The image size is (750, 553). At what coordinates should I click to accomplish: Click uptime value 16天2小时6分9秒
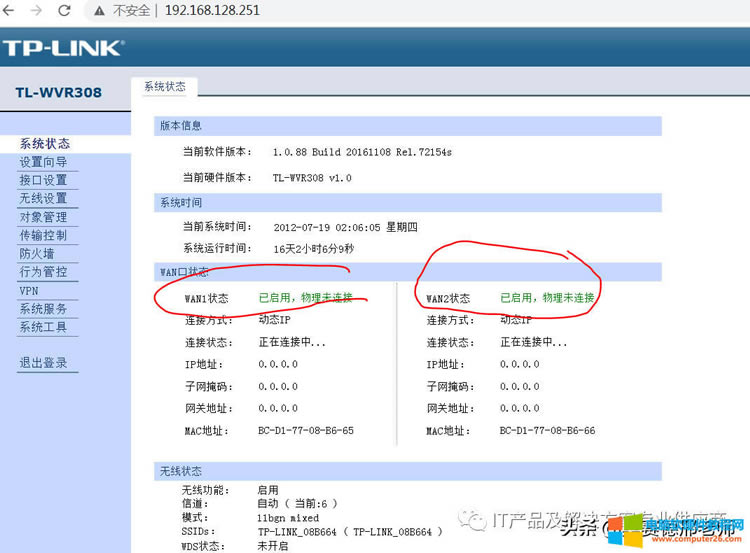point(313,249)
